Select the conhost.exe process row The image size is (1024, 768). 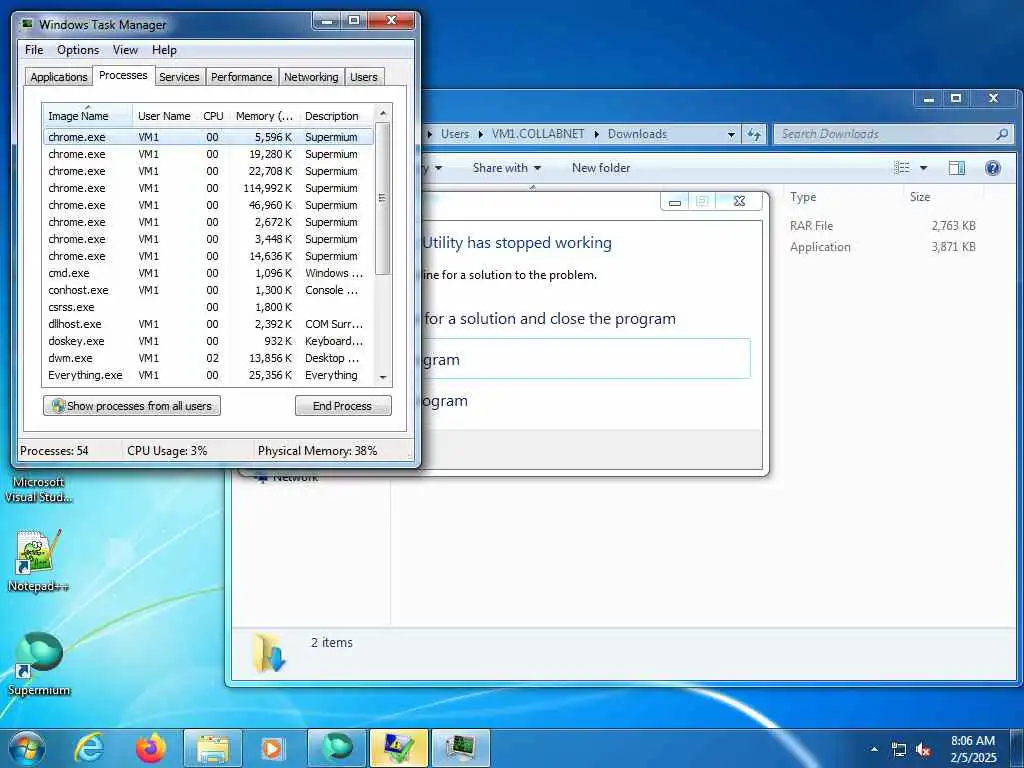pyautogui.click(x=208, y=290)
